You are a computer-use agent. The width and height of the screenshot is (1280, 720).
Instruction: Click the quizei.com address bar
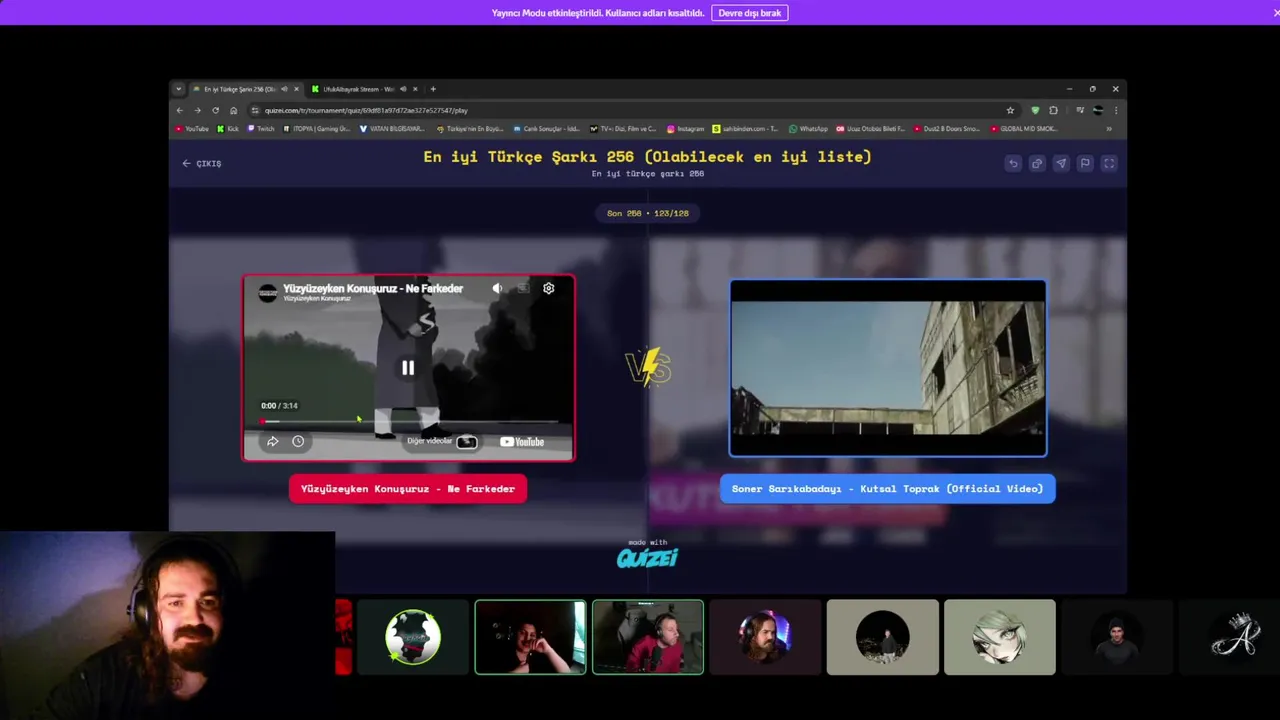[632, 110]
